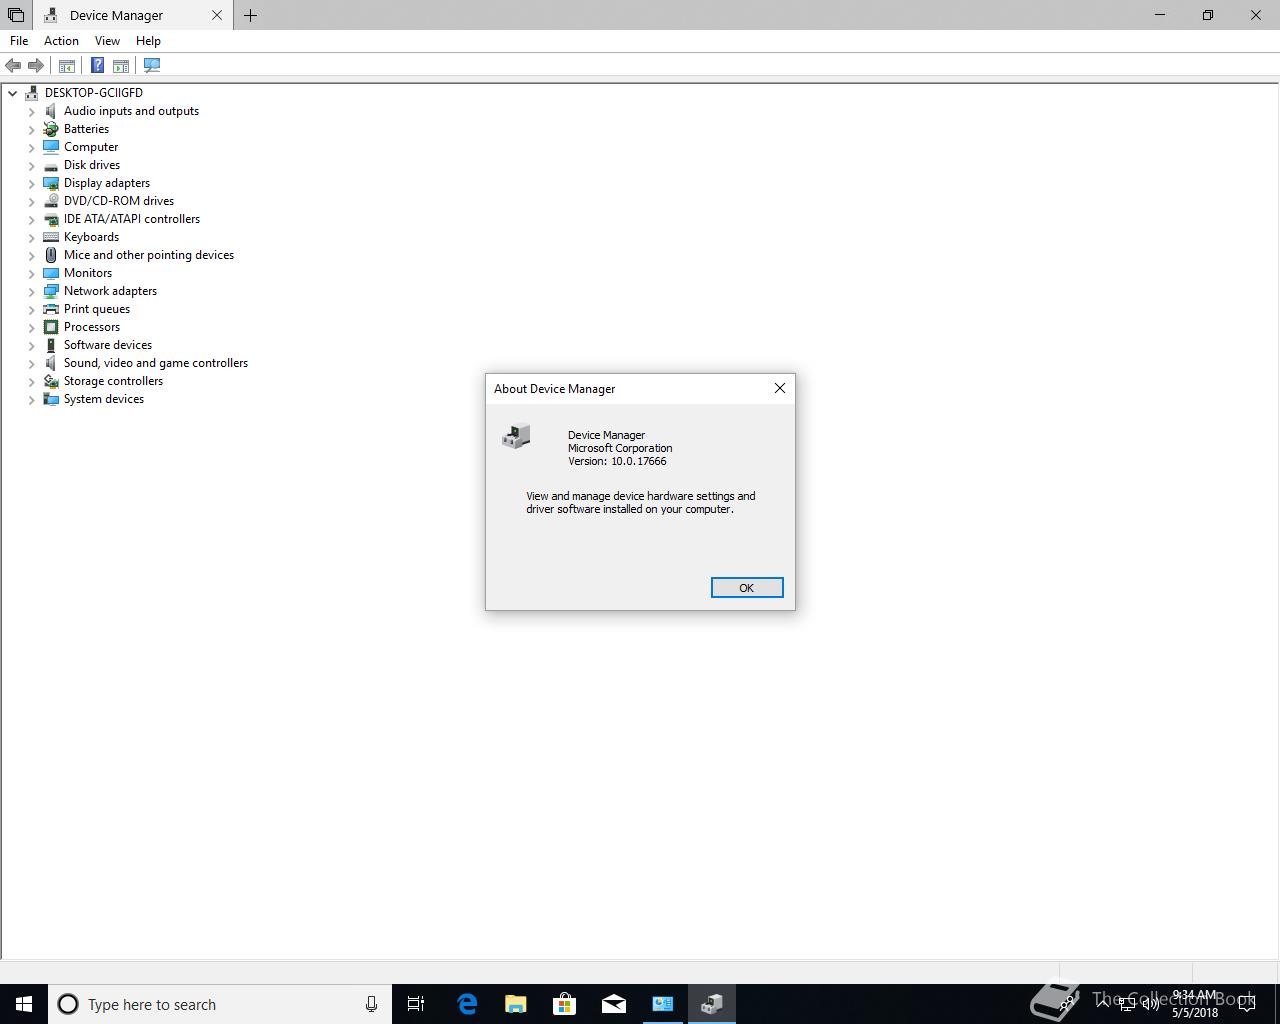The height and width of the screenshot is (1024, 1280).
Task: Click the Device Manager icon in About dialog
Action: (517, 437)
